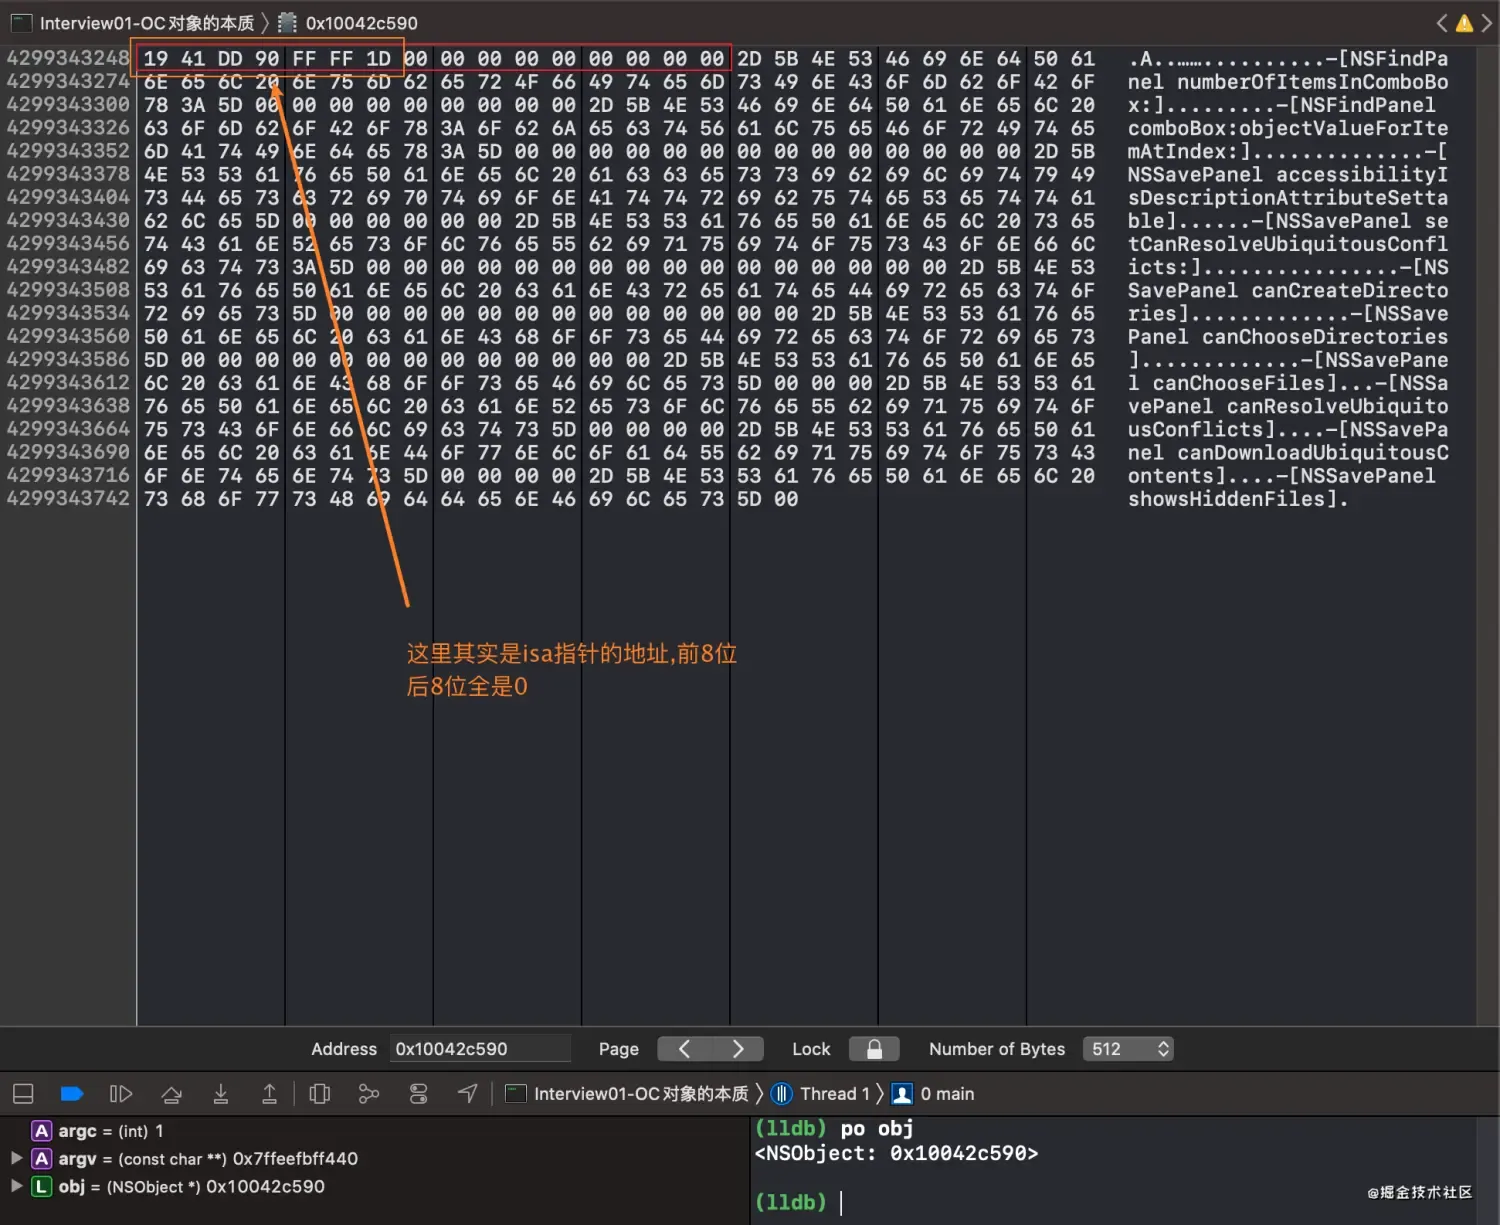
Task: Click the yellow warning icon at top
Action: pyautogui.click(x=1464, y=23)
